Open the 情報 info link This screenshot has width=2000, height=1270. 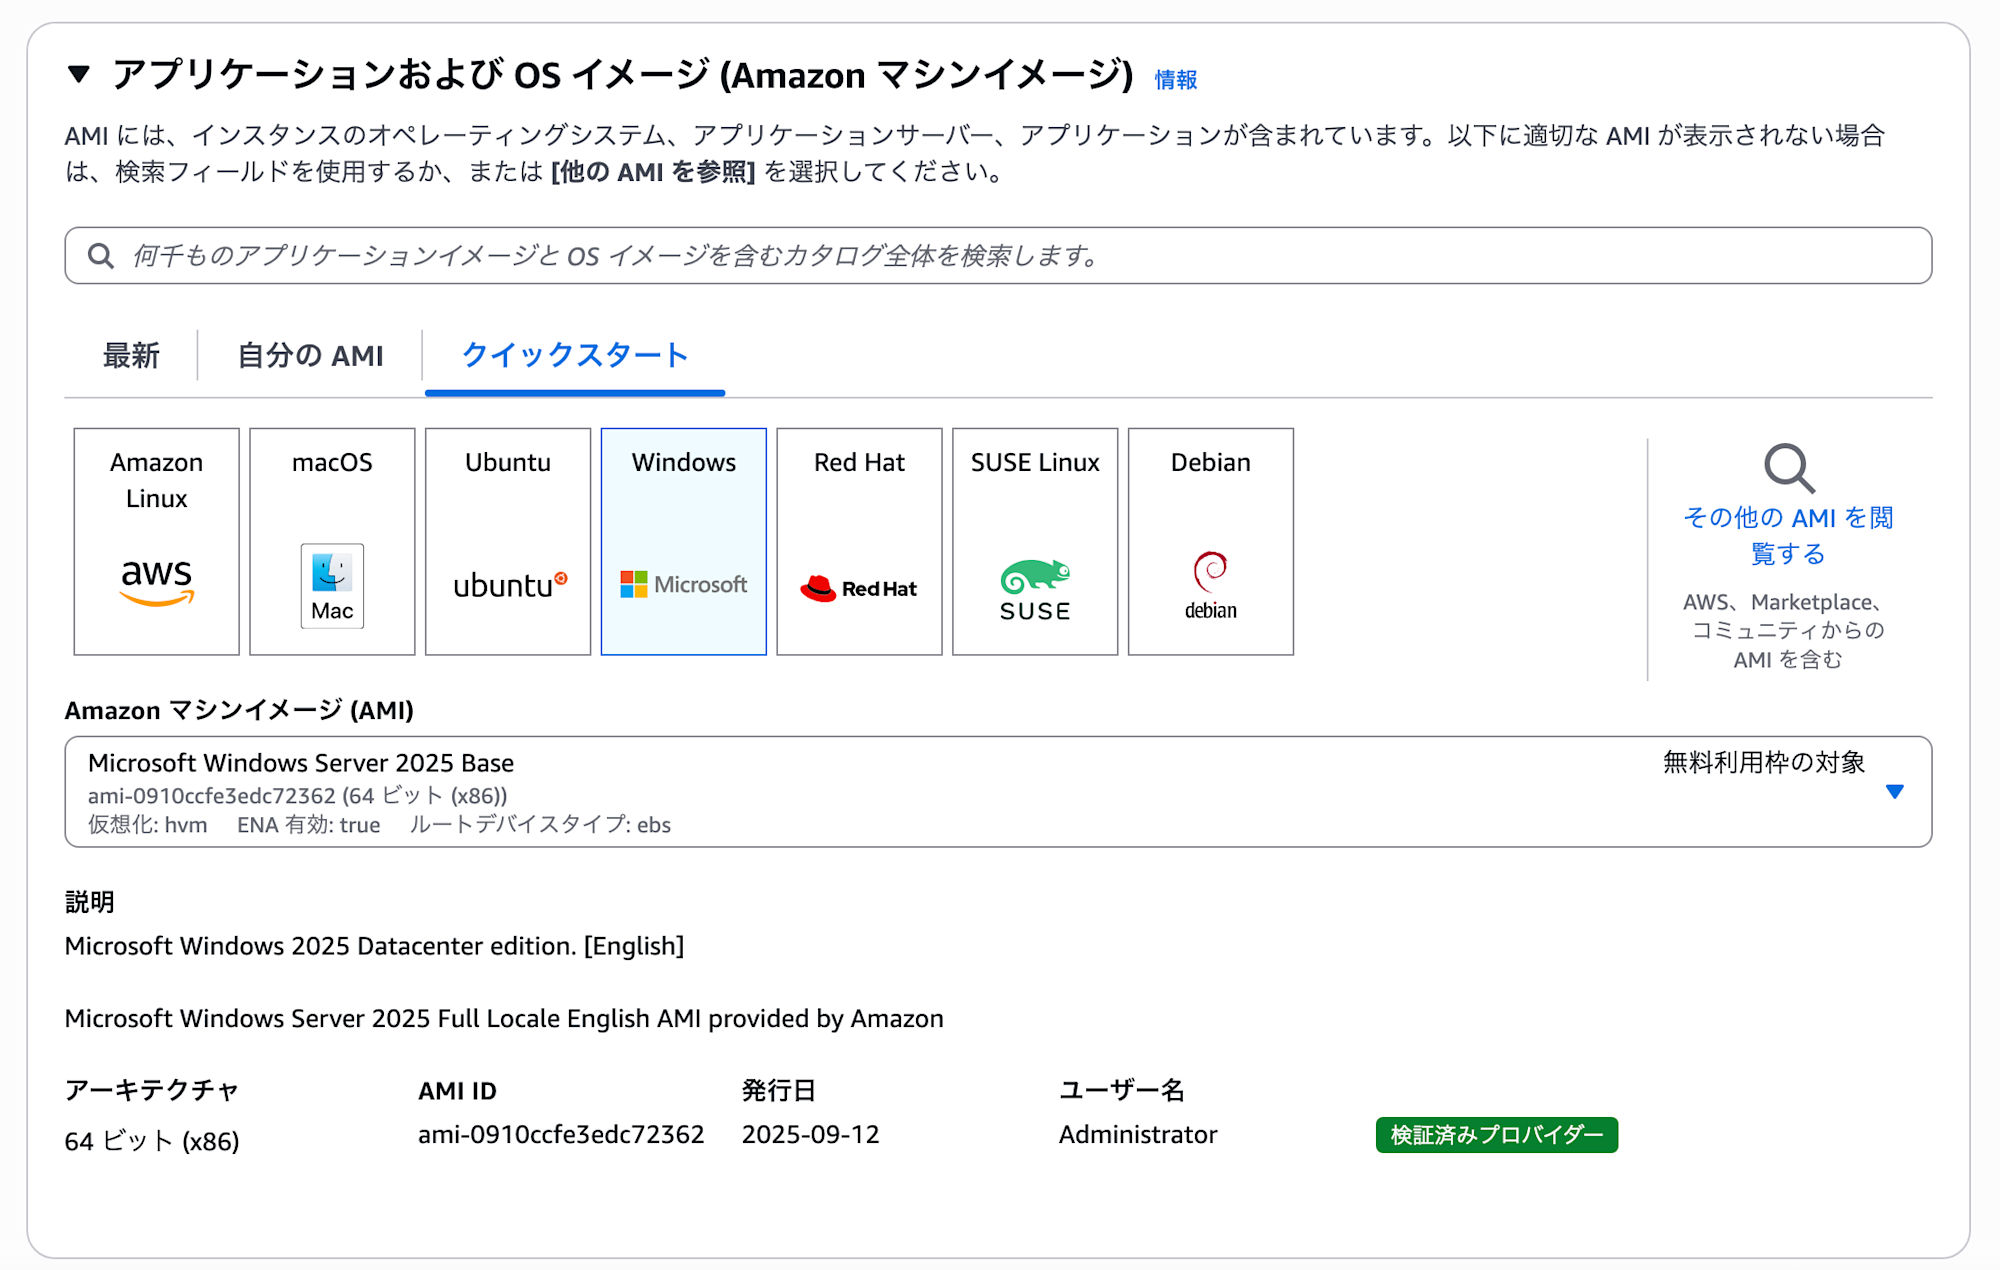click(1175, 79)
